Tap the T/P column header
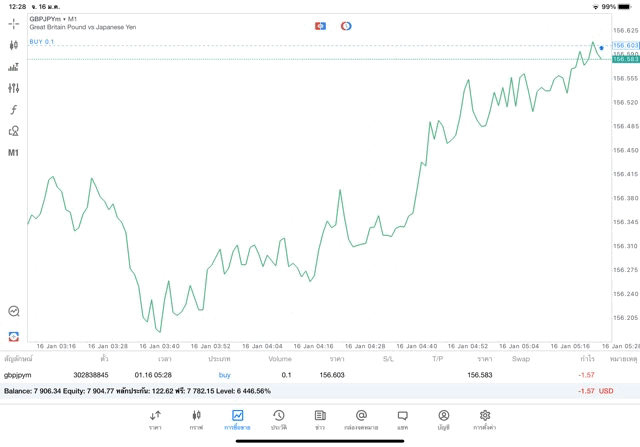The width and height of the screenshot is (640, 447). point(438,359)
